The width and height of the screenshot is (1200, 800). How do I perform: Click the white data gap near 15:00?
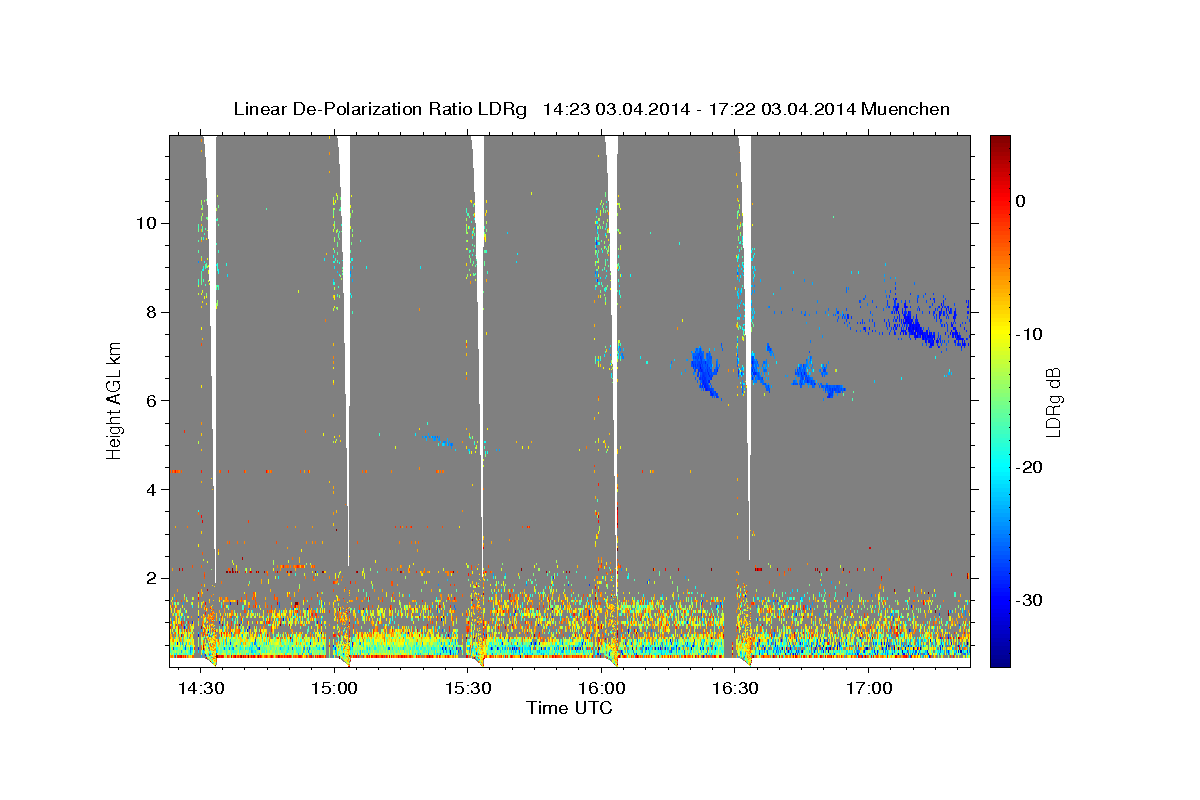(345, 350)
